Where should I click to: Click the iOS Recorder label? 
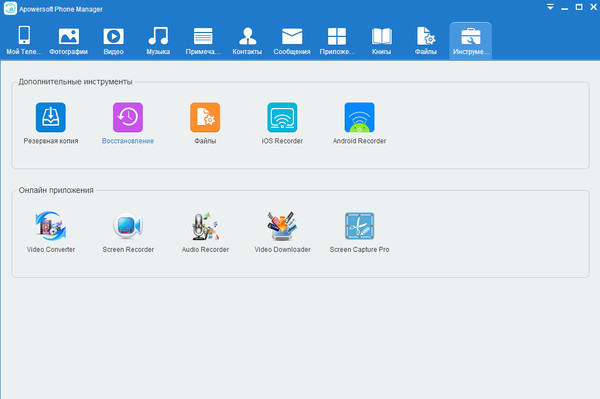tap(282, 141)
